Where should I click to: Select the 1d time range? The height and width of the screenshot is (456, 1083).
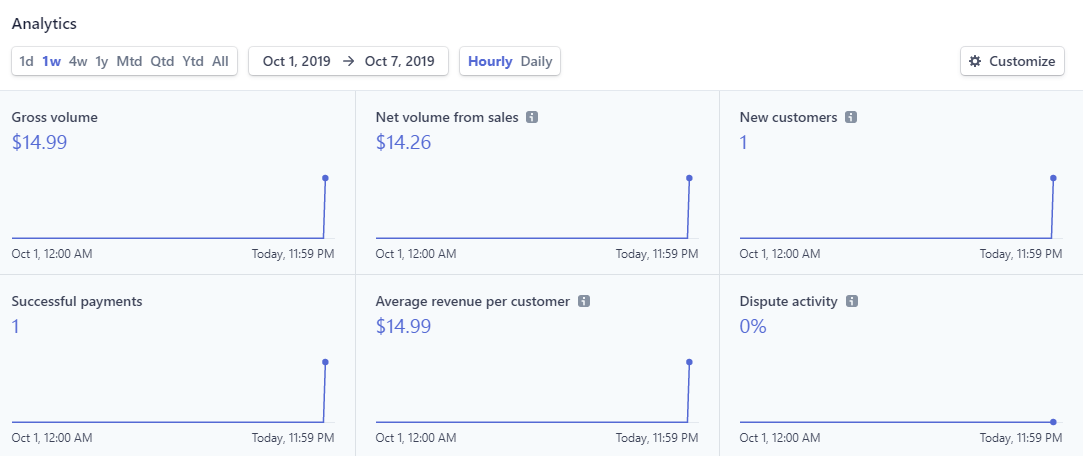coord(26,61)
